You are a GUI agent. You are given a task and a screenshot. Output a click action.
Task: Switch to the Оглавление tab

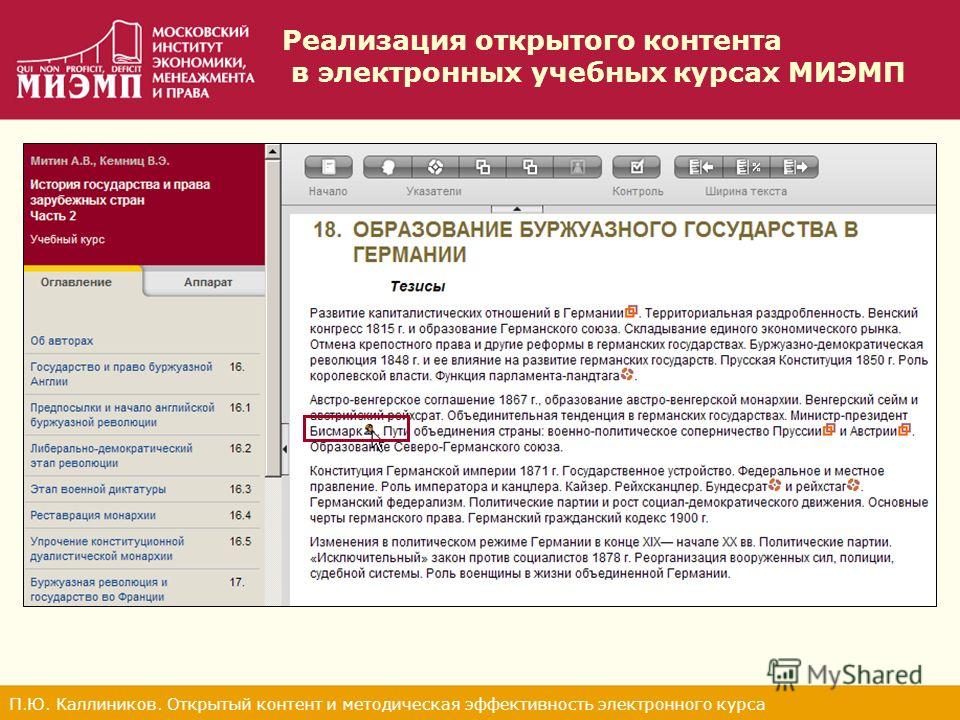[x=77, y=282]
